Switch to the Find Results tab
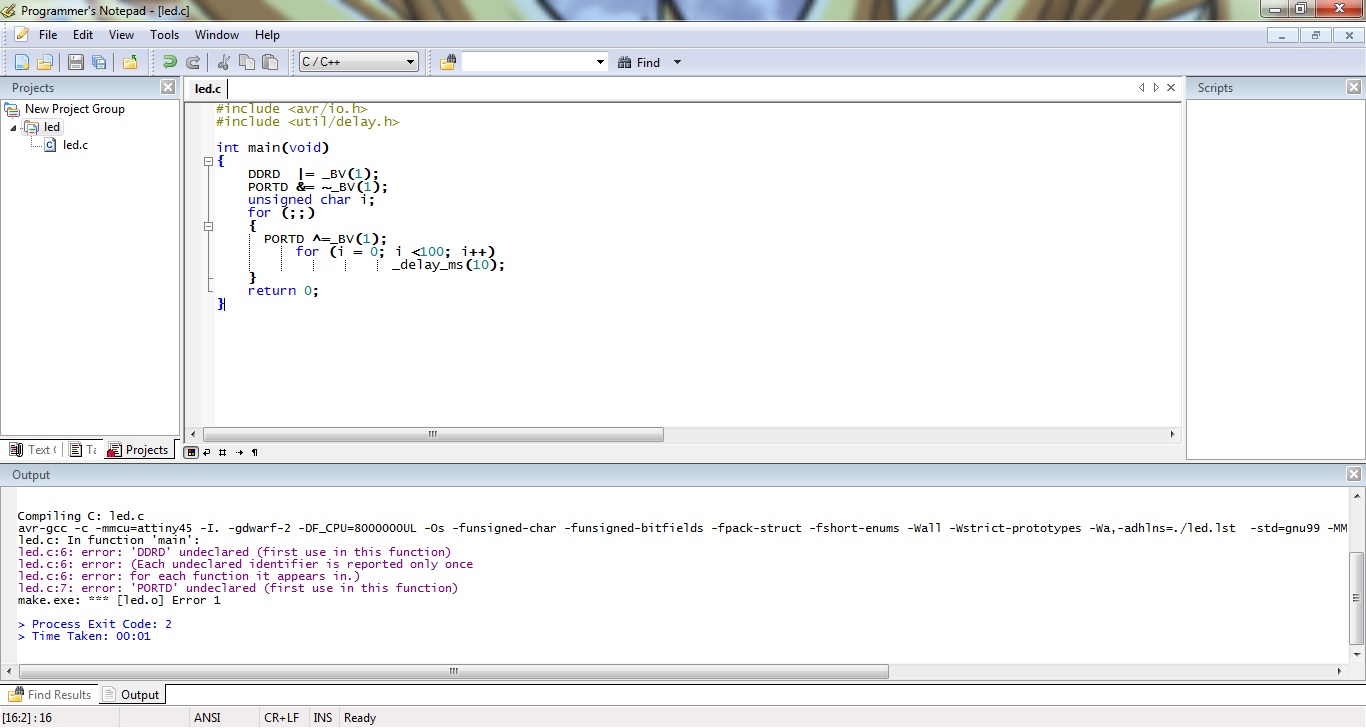 [50, 695]
